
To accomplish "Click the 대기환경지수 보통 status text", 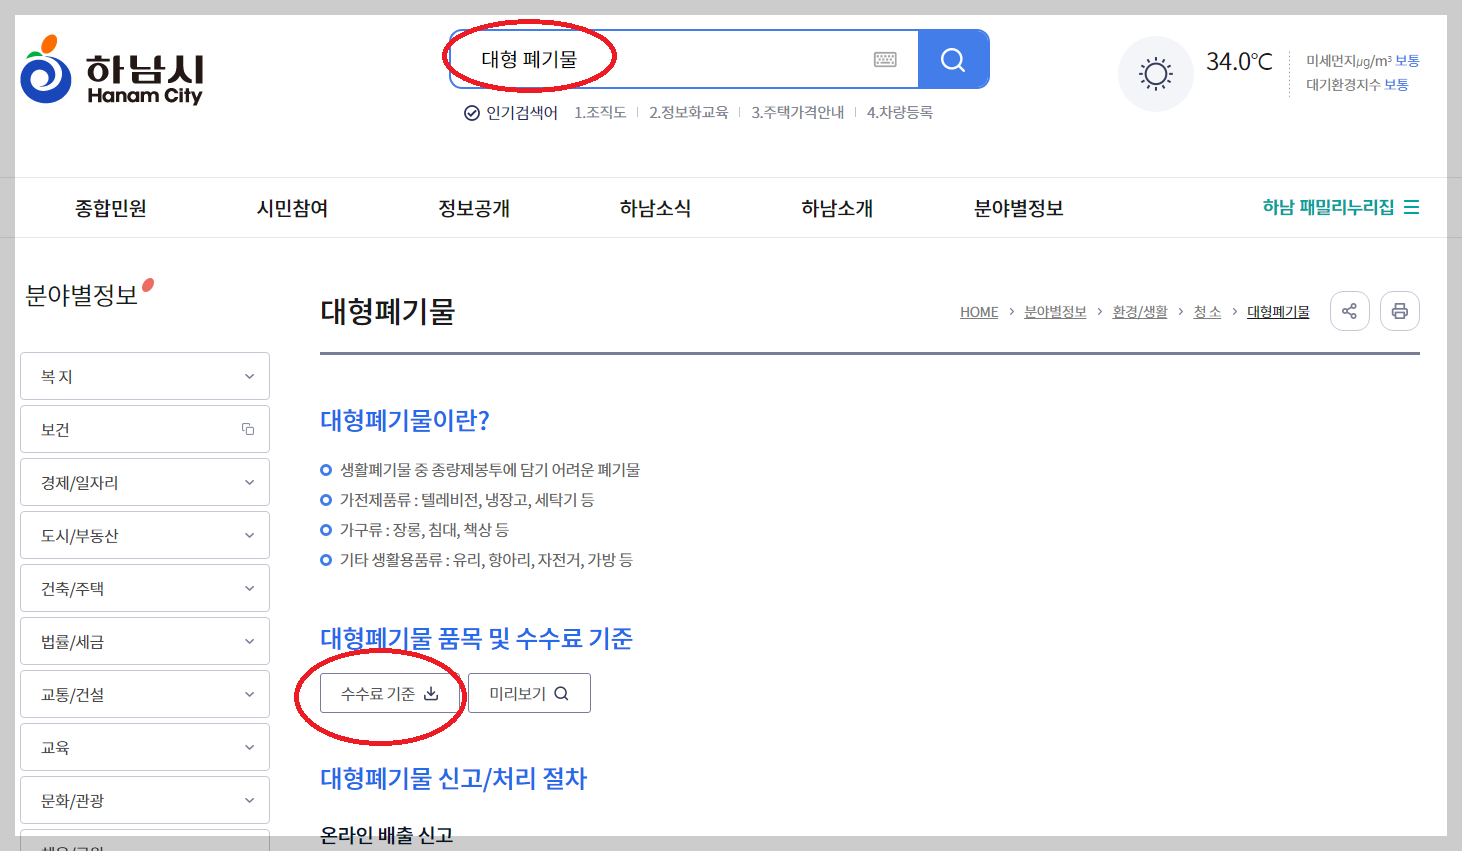I will tap(1357, 85).
